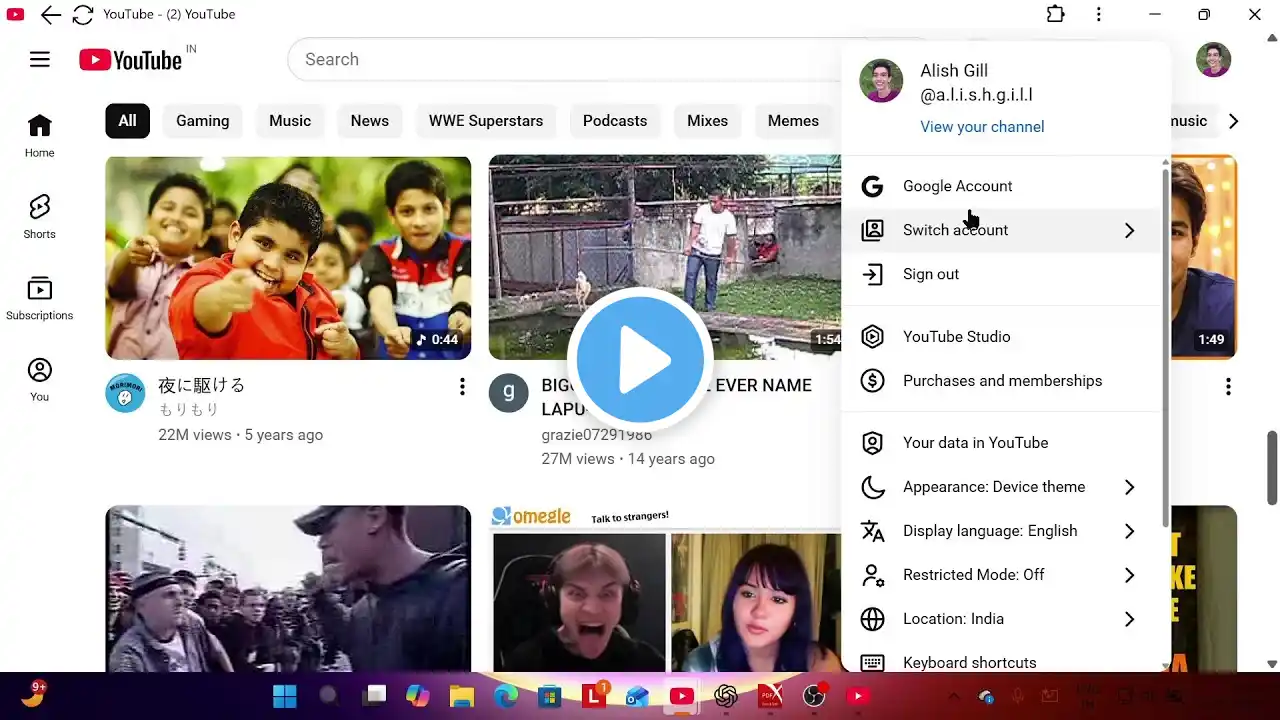Open Google Account settings

point(957,186)
